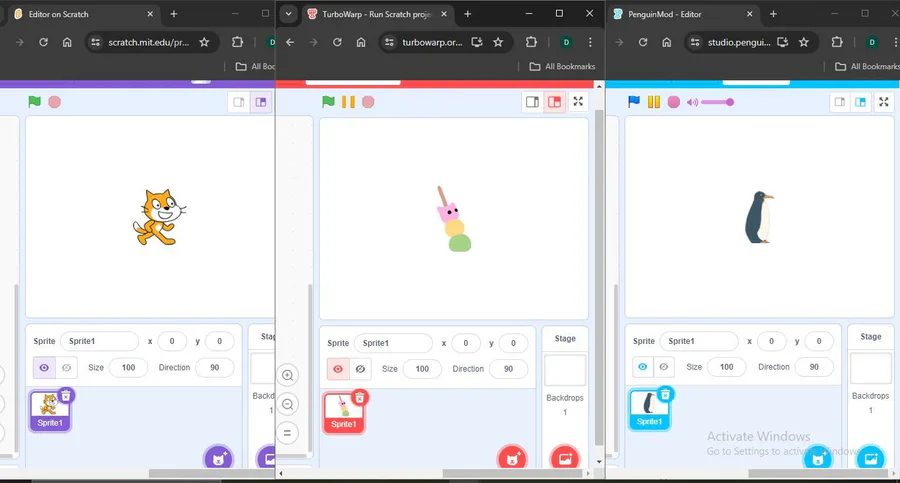Enter fullscreen stage mode in PenguinMod
The height and width of the screenshot is (483, 900).
(x=884, y=102)
